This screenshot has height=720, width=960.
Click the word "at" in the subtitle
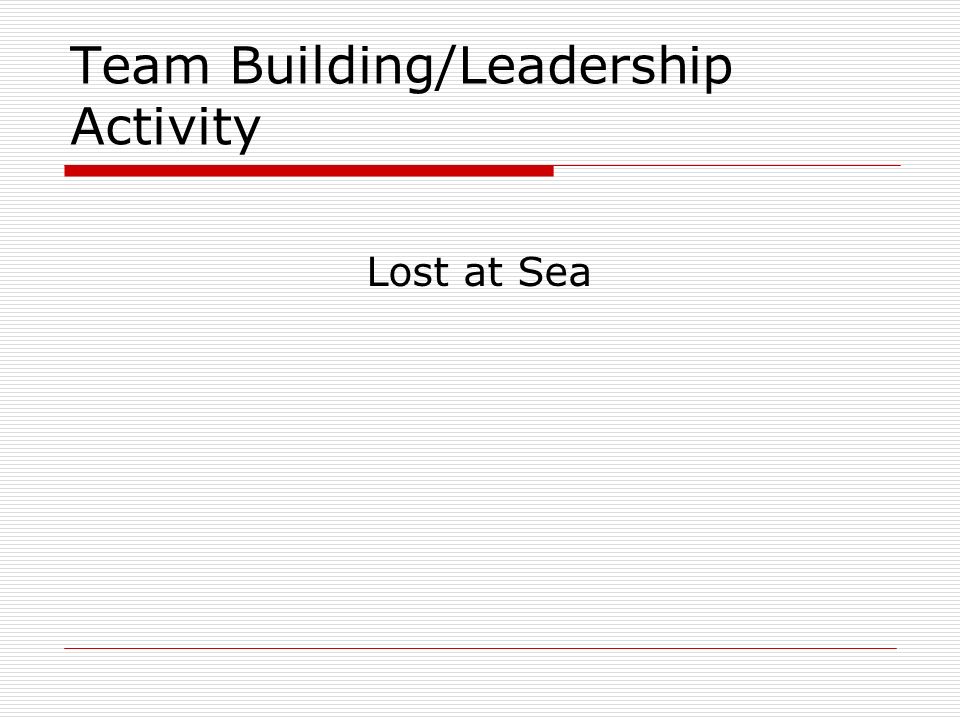pyautogui.click(x=484, y=274)
